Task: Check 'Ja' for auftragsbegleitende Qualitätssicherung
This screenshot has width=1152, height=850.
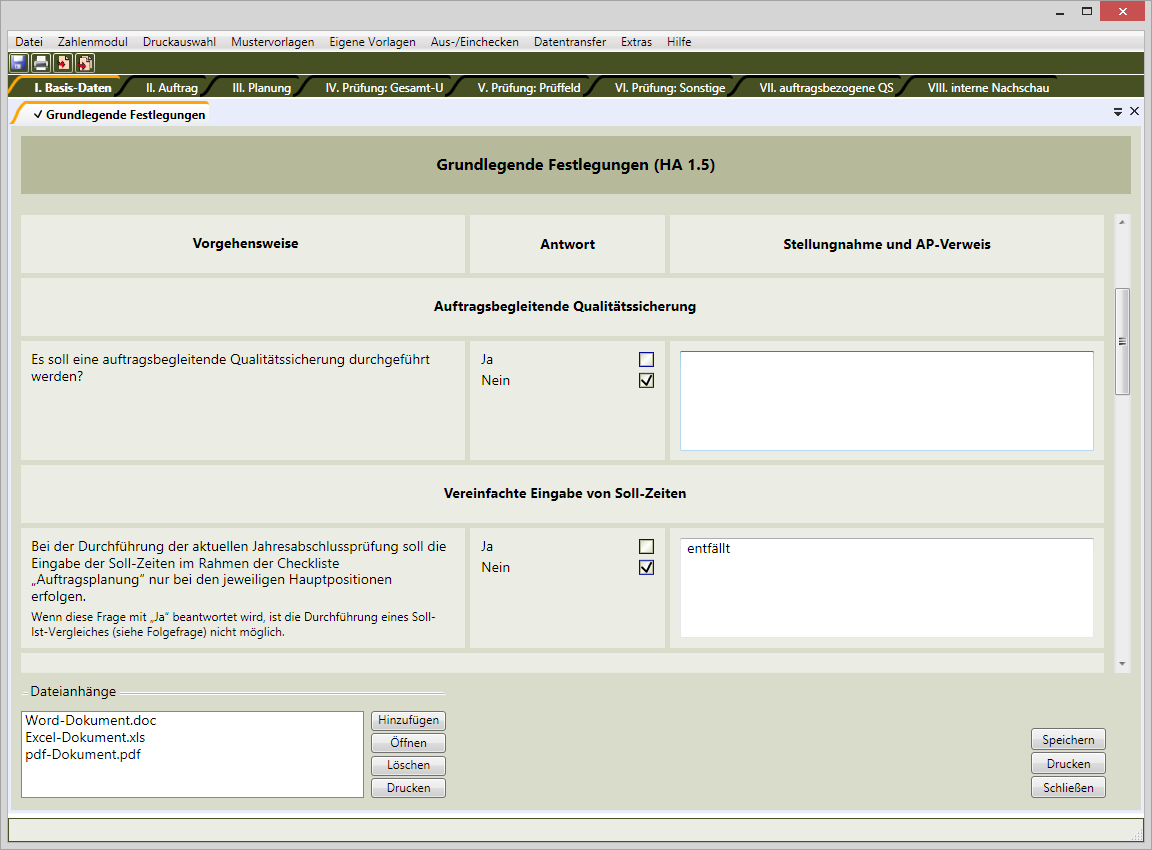Action: (x=646, y=359)
